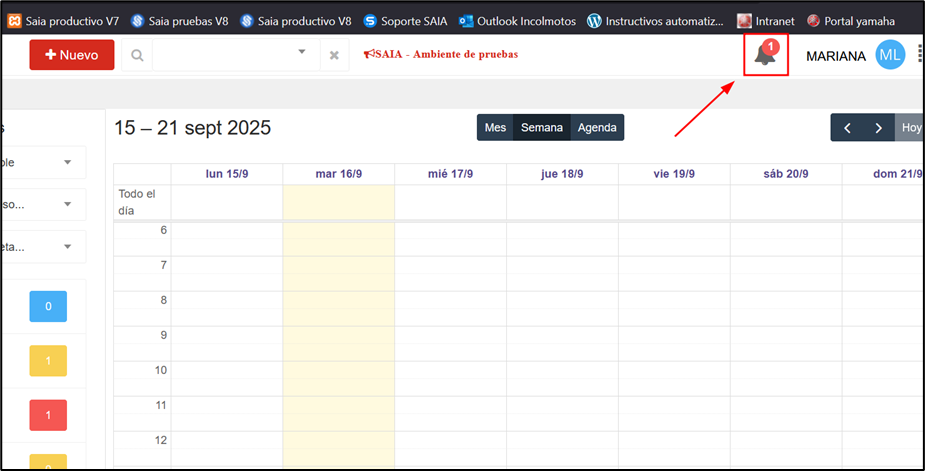Go to previous week arrow
This screenshot has height=471, width=925.
tap(847, 128)
